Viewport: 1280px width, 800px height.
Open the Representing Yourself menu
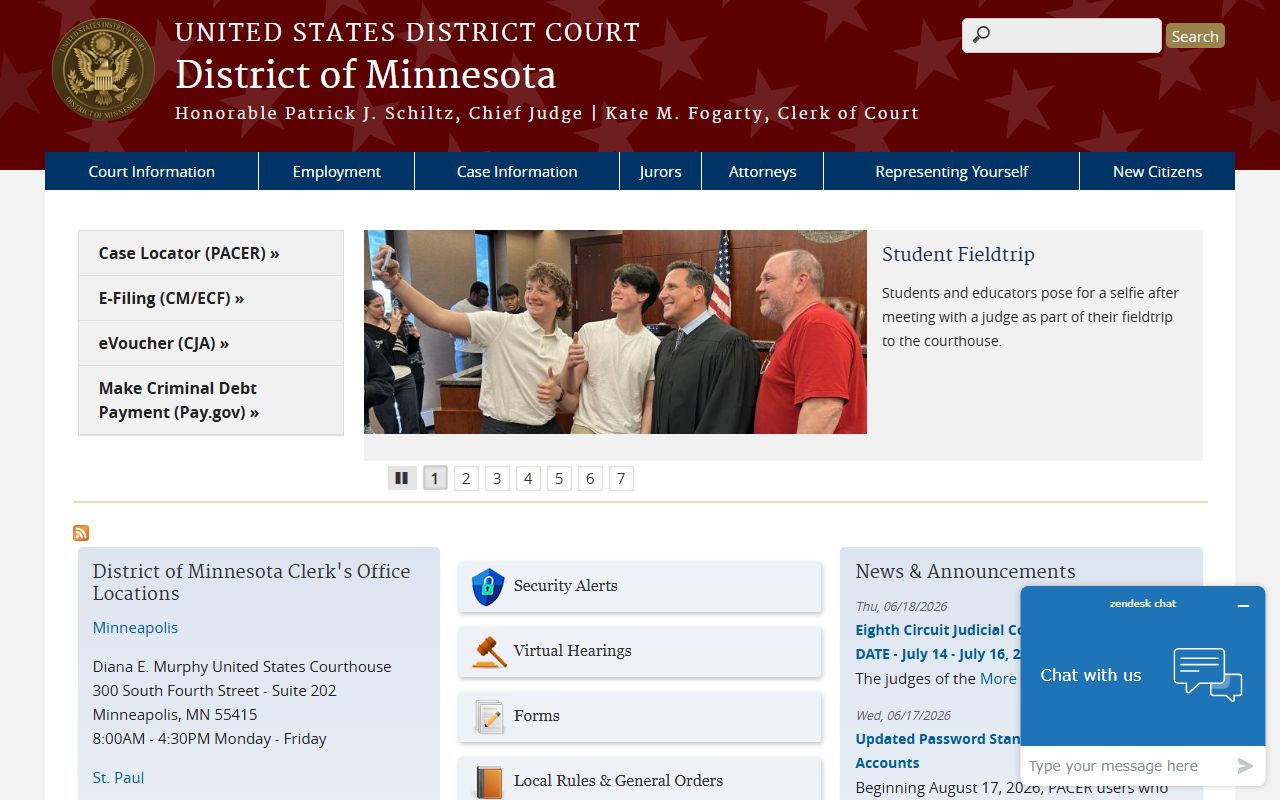951,171
